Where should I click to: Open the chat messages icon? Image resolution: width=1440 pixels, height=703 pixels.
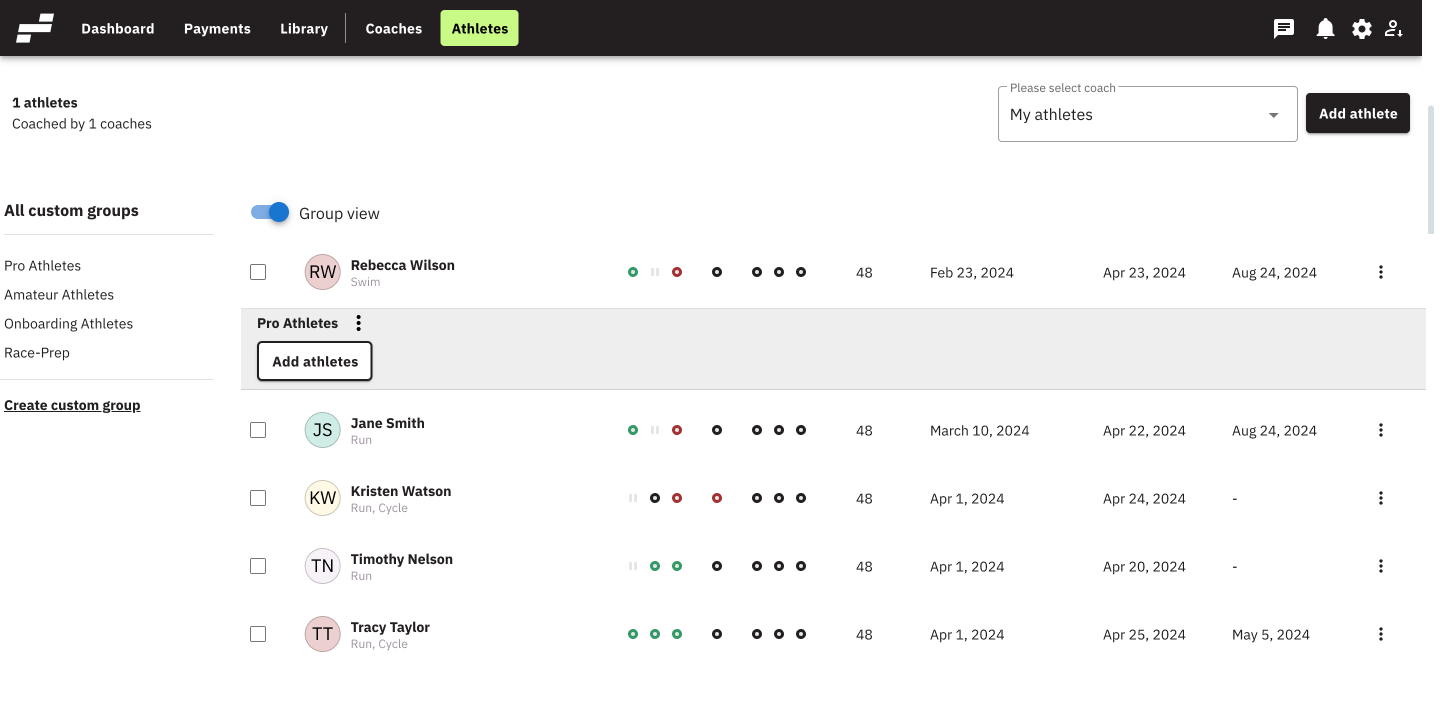click(x=1284, y=29)
